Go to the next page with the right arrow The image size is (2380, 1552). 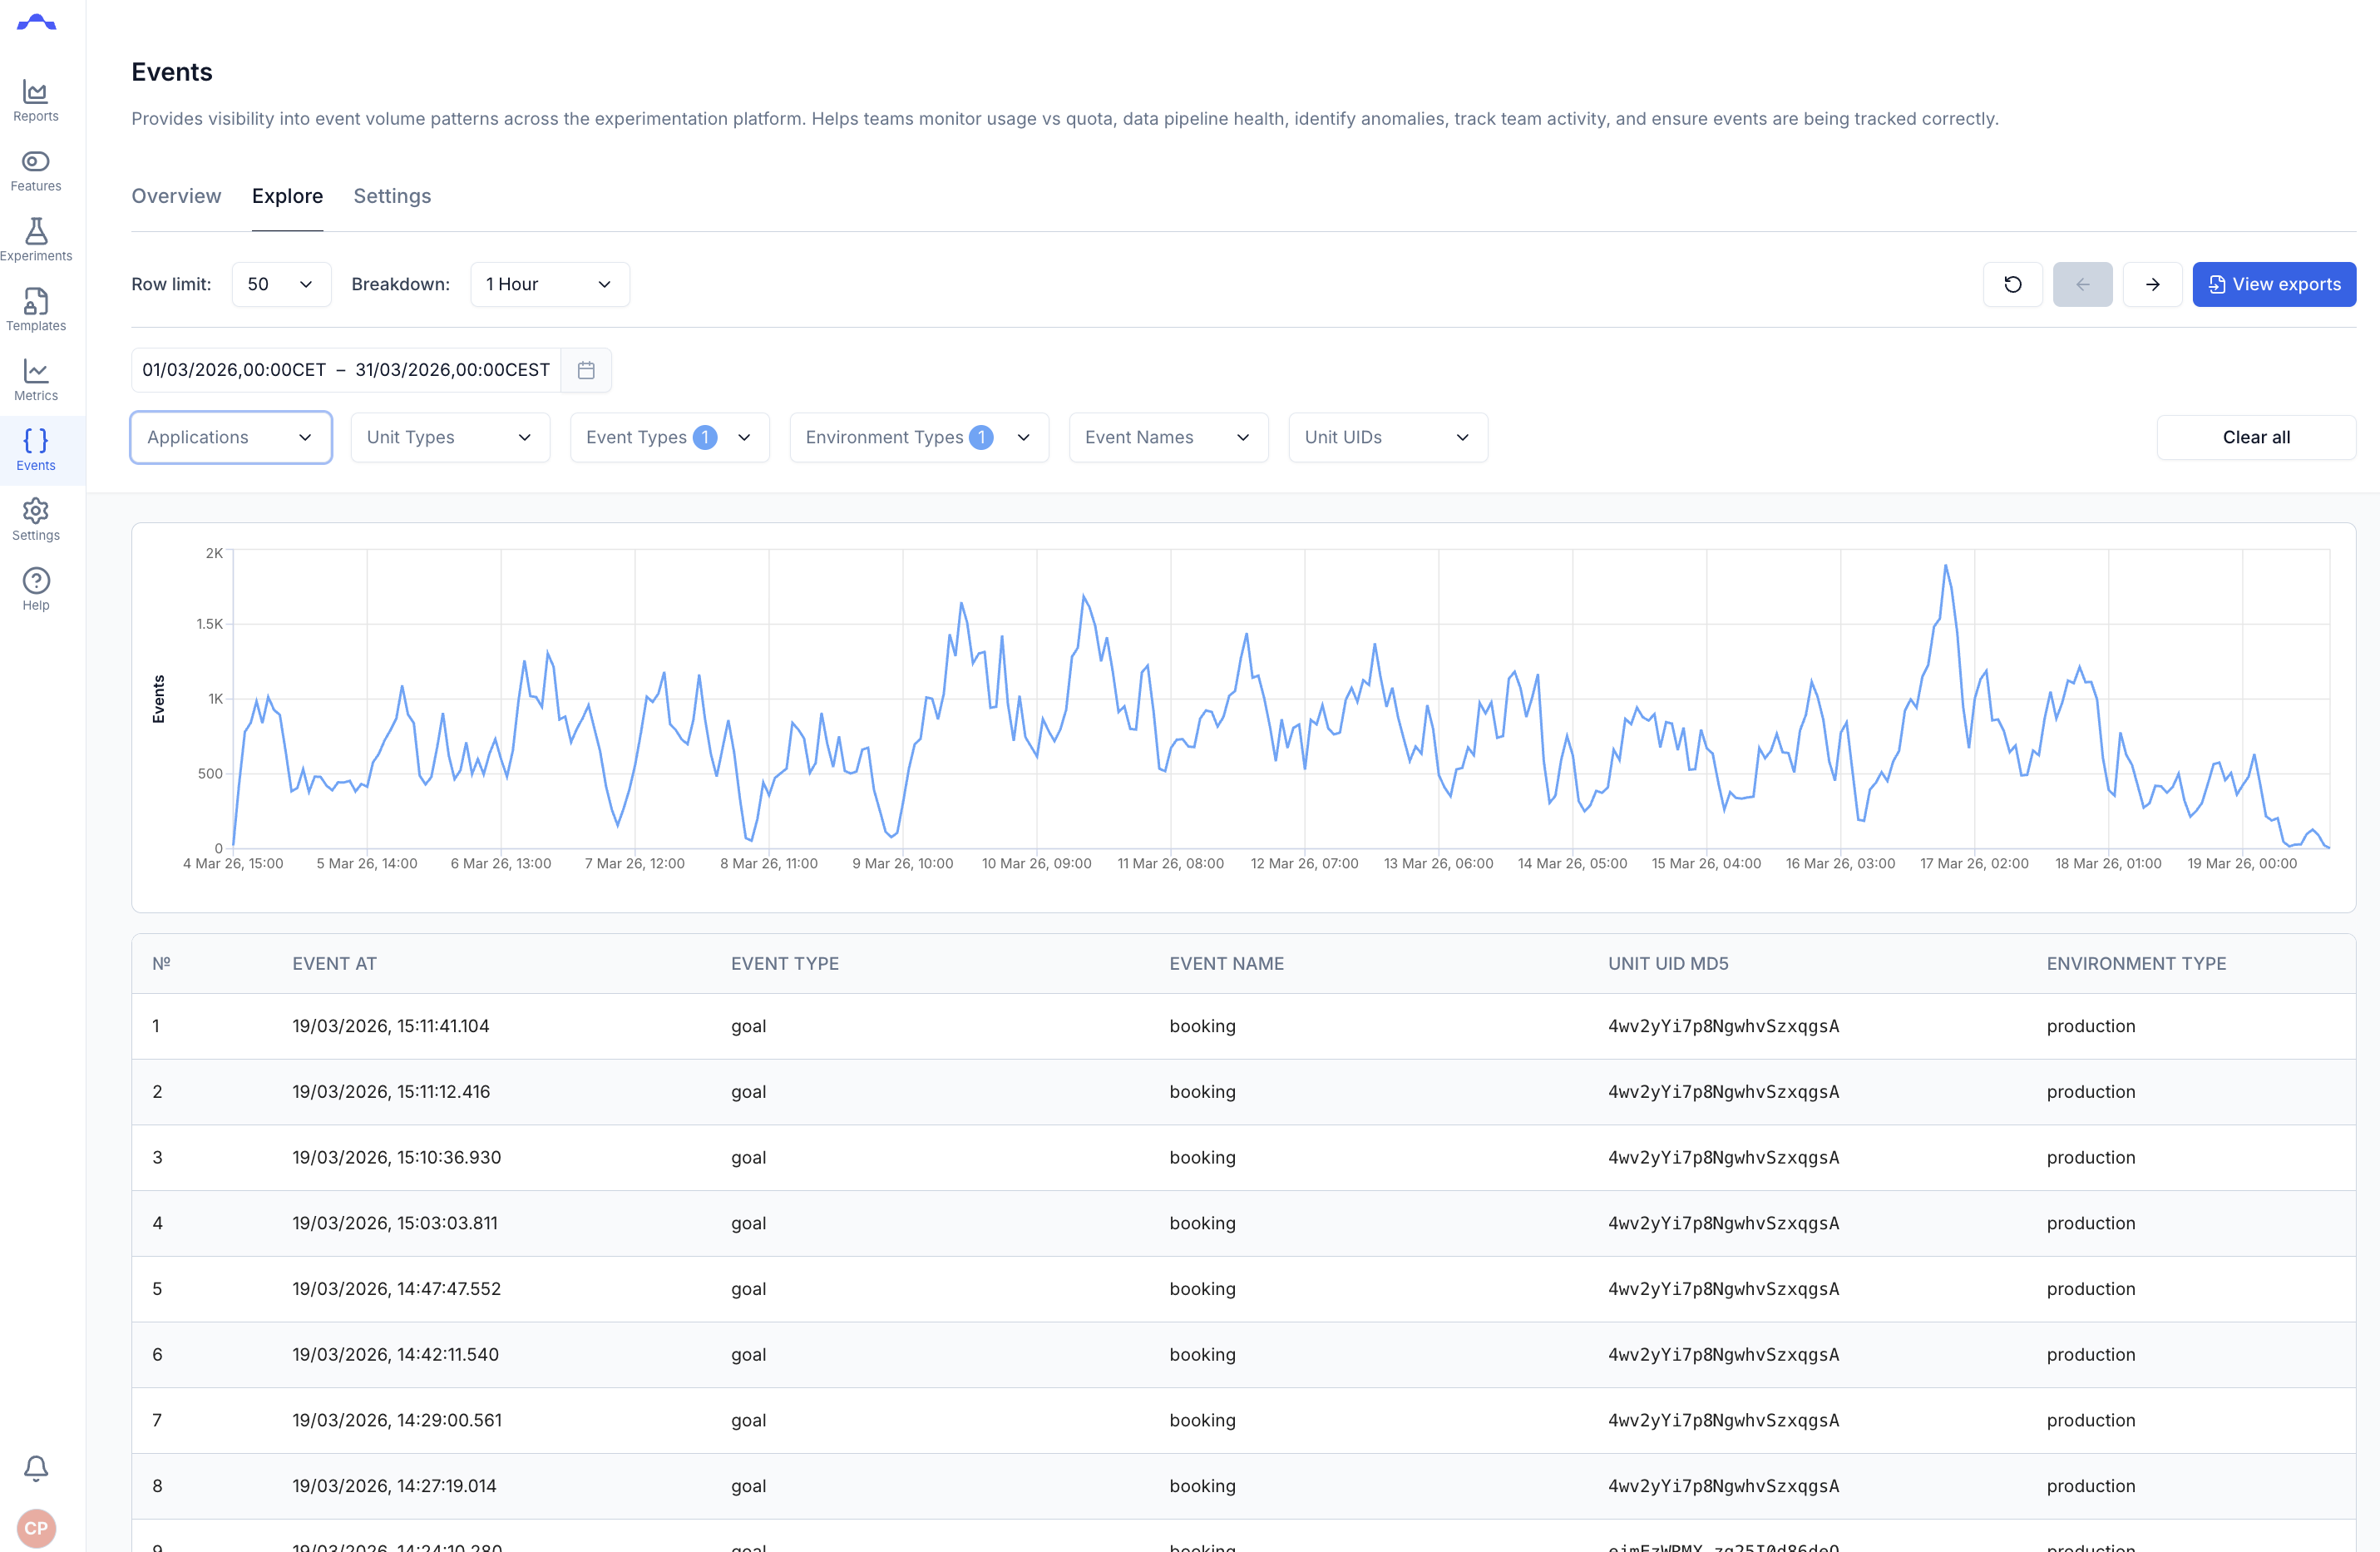pos(2152,285)
